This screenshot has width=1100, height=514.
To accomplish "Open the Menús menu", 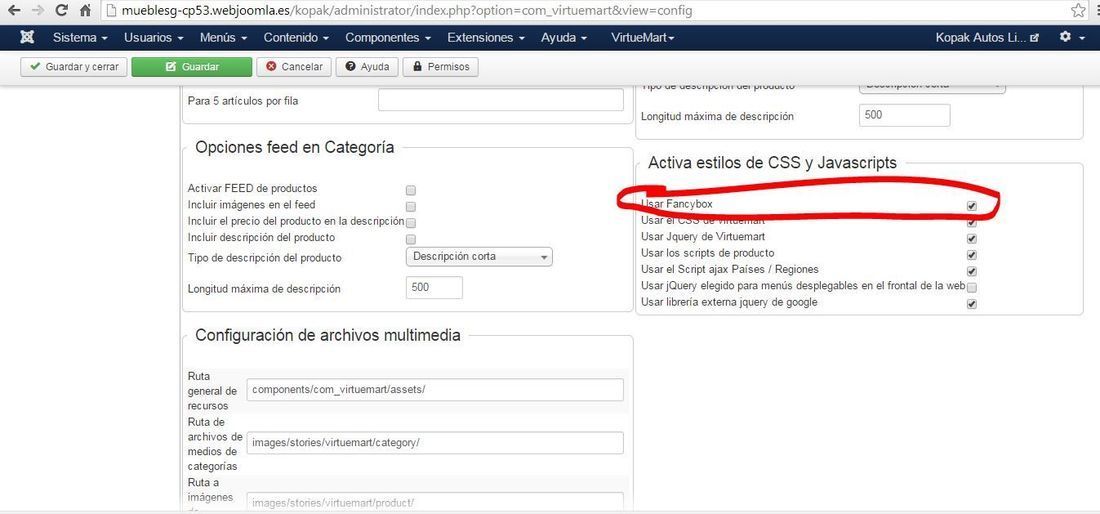I will (x=223, y=37).
